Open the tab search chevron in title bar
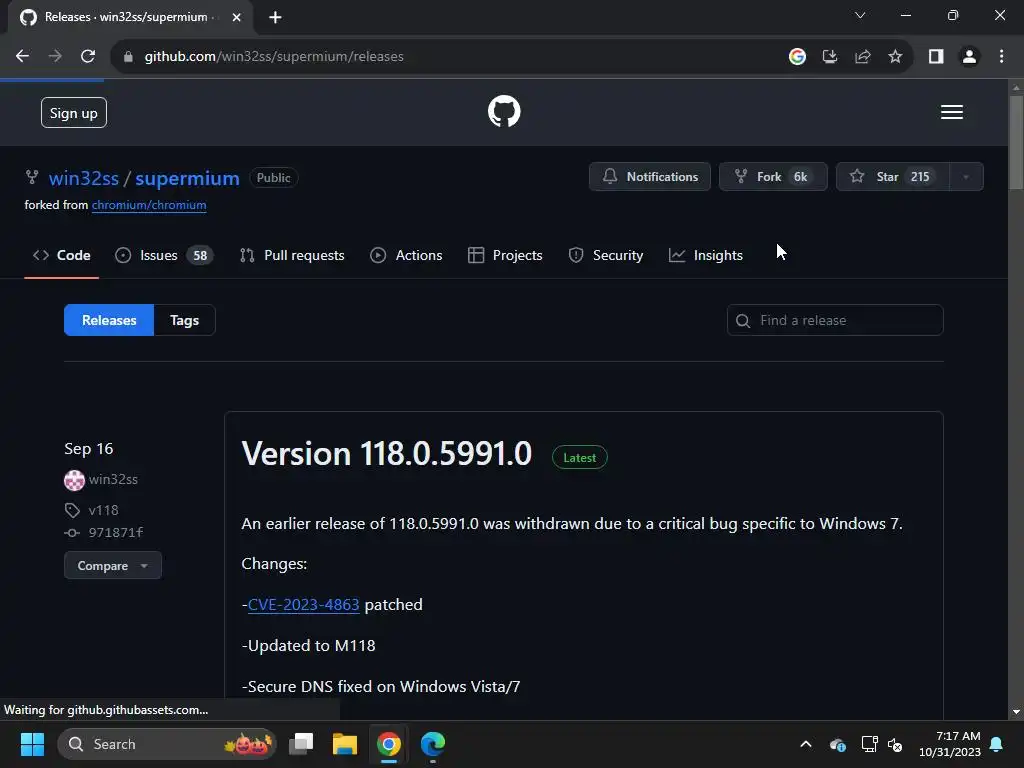 [860, 16]
